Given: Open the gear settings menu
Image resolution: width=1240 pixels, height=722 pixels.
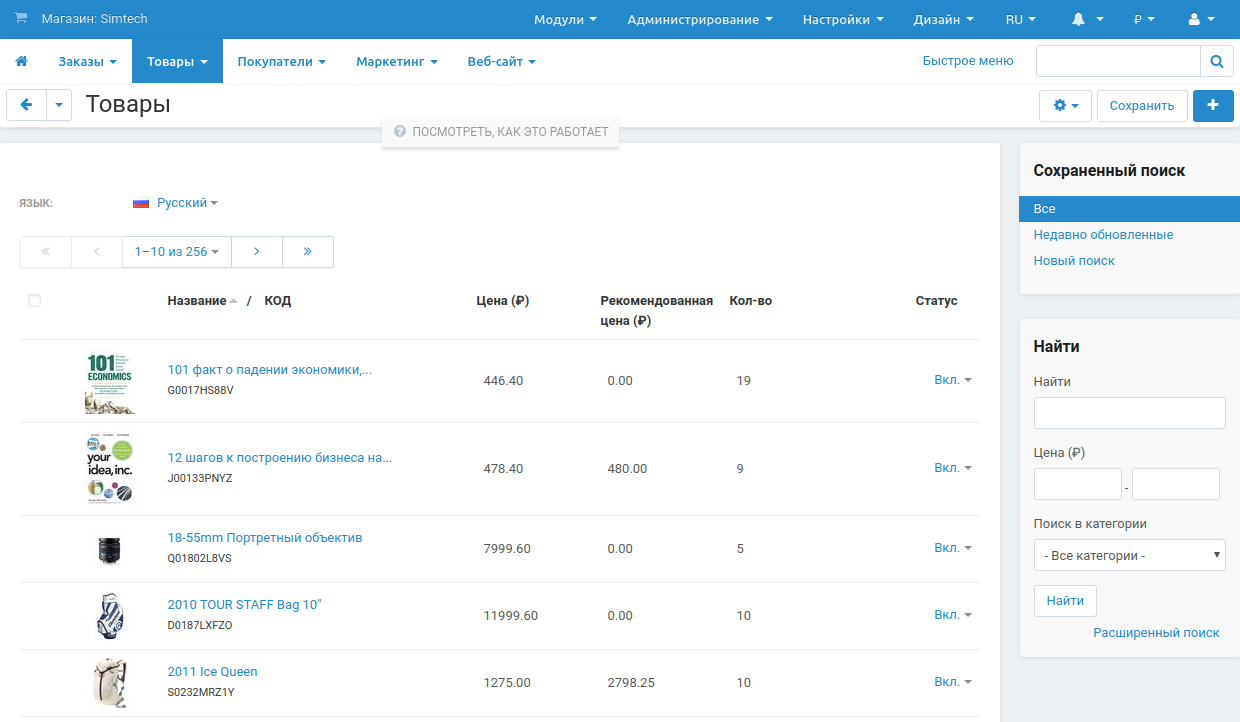Looking at the screenshot, I should tap(1065, 105).
